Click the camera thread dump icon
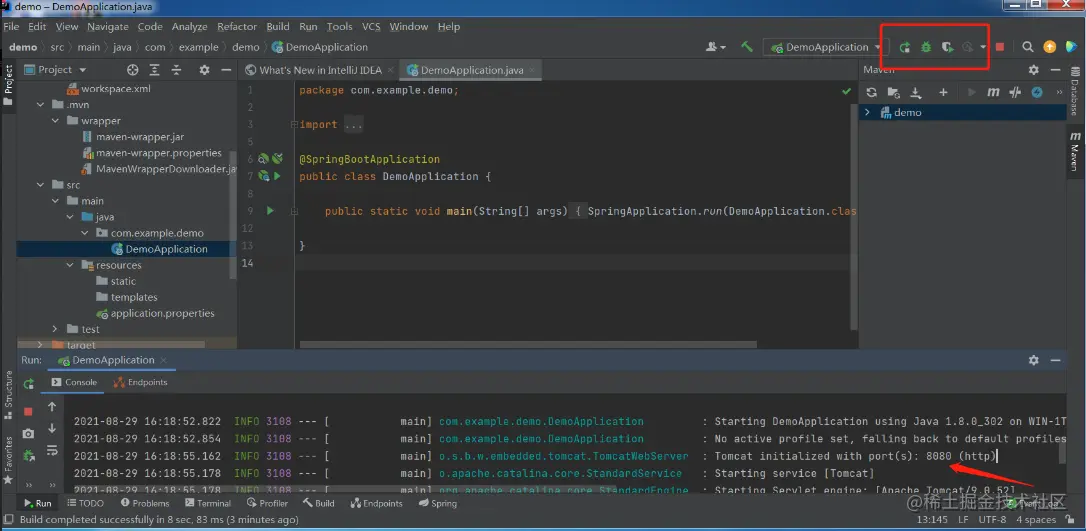The height and width of the screenshot is (531, 1086). point(28,433)
